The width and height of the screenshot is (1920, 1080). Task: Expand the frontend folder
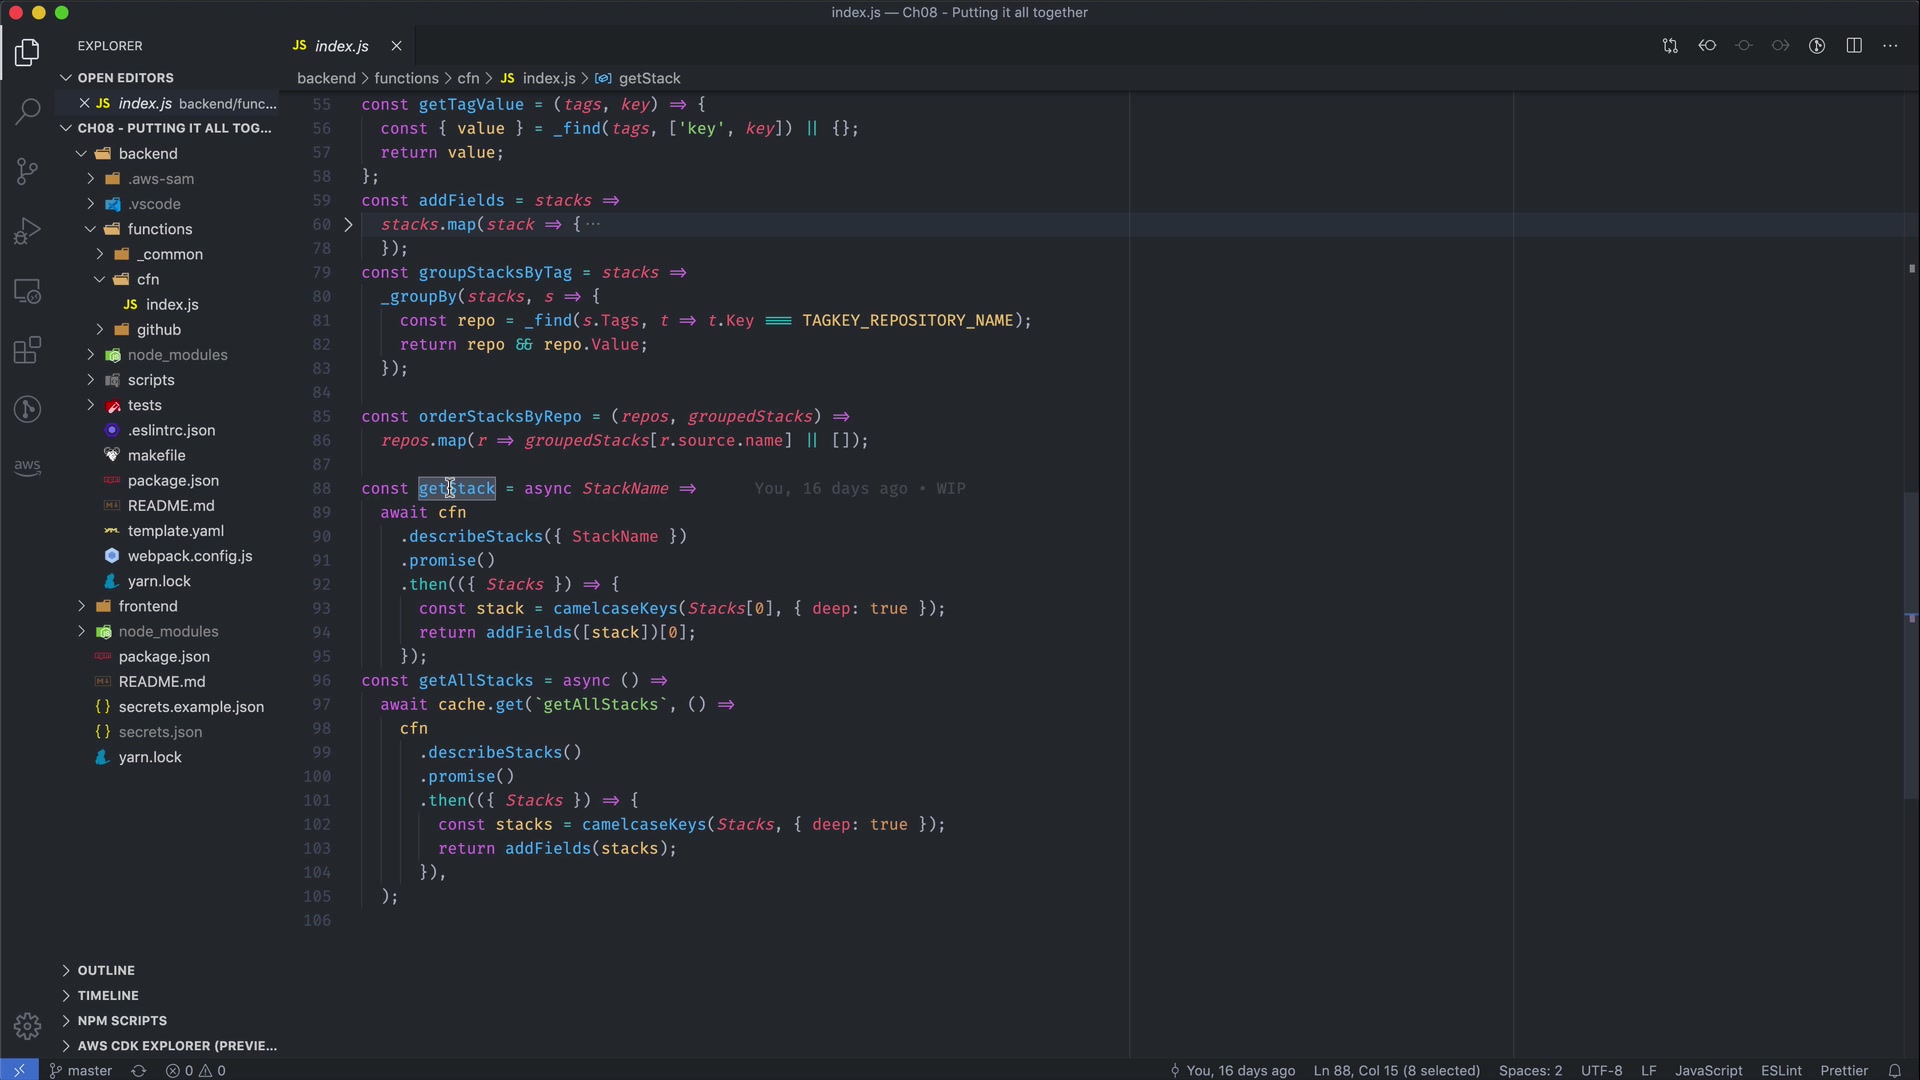pyautogui.click(x=147, y=606)
